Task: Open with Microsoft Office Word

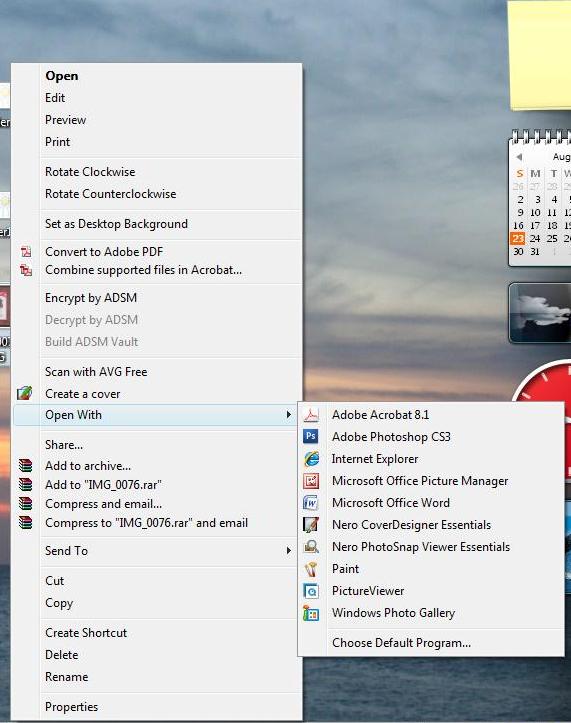Action: pyautogui.click(x=391, y=503)
